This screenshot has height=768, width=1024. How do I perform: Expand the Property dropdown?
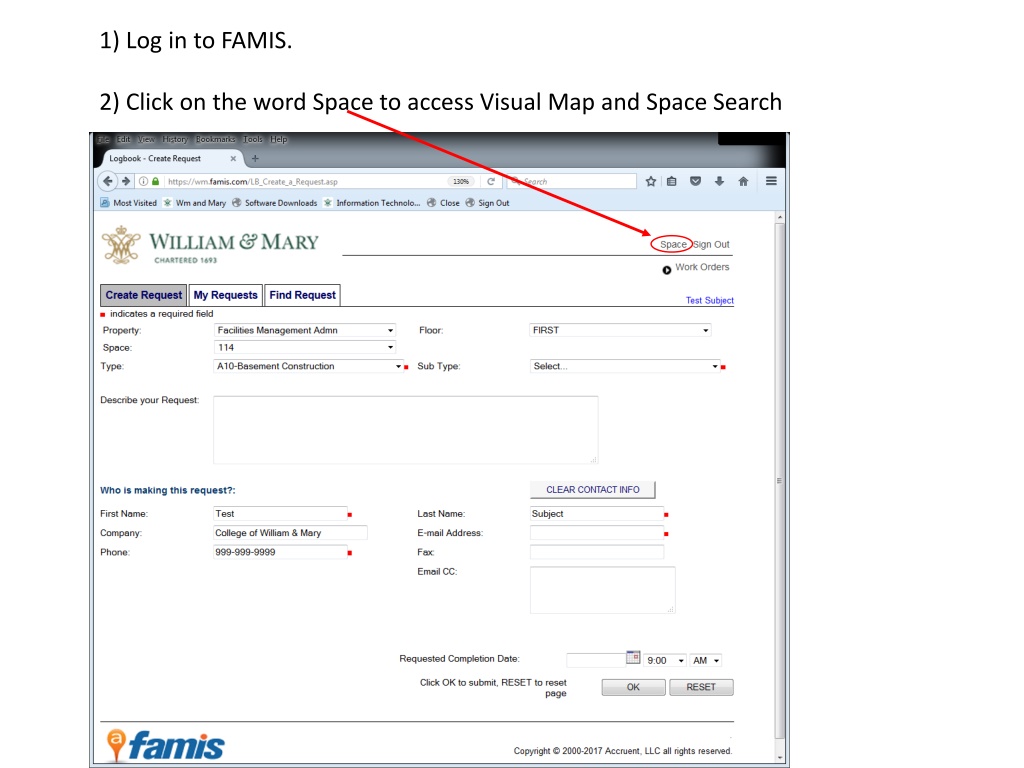pos(305,330)
